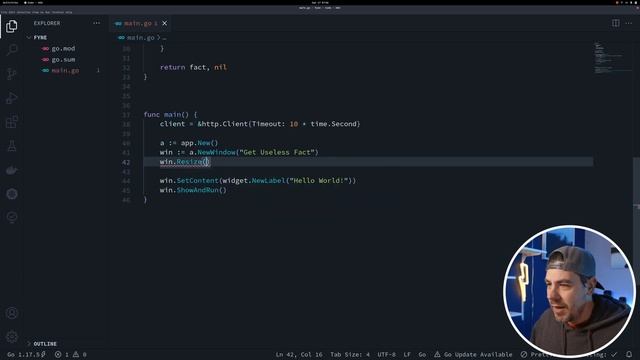640x360 pixels.
Task: Click Ln 42, Col 16 cursor position
Action: pos(299,354)
